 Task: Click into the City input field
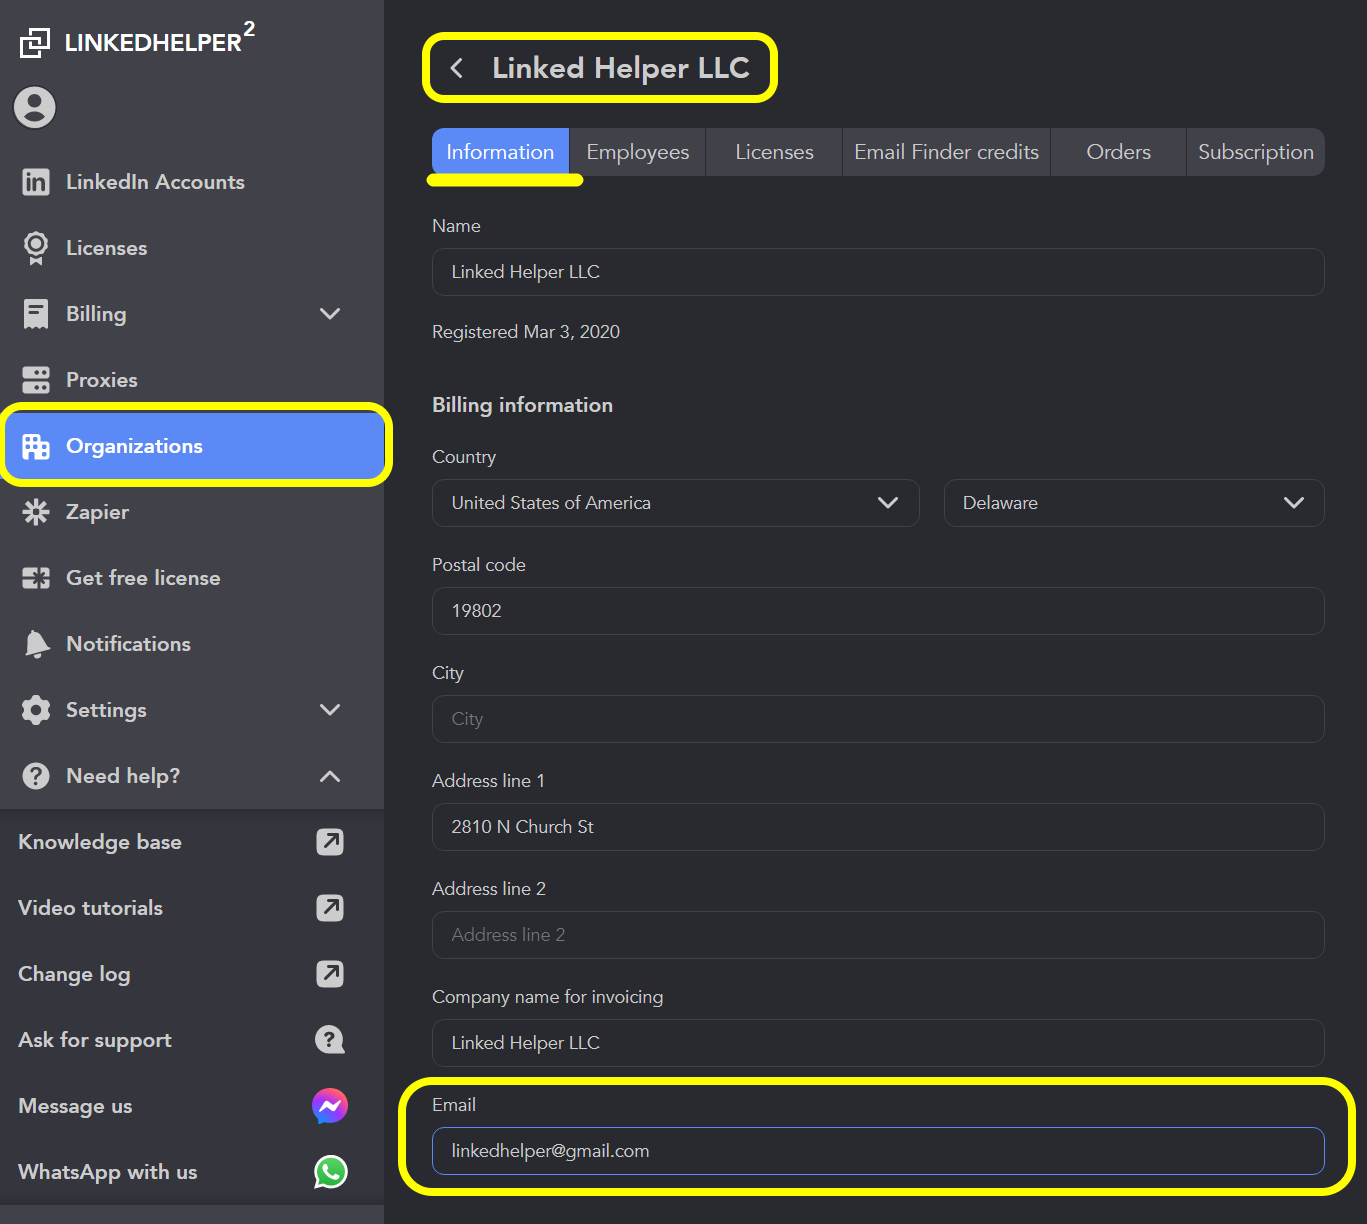click(x=877, y=719)
